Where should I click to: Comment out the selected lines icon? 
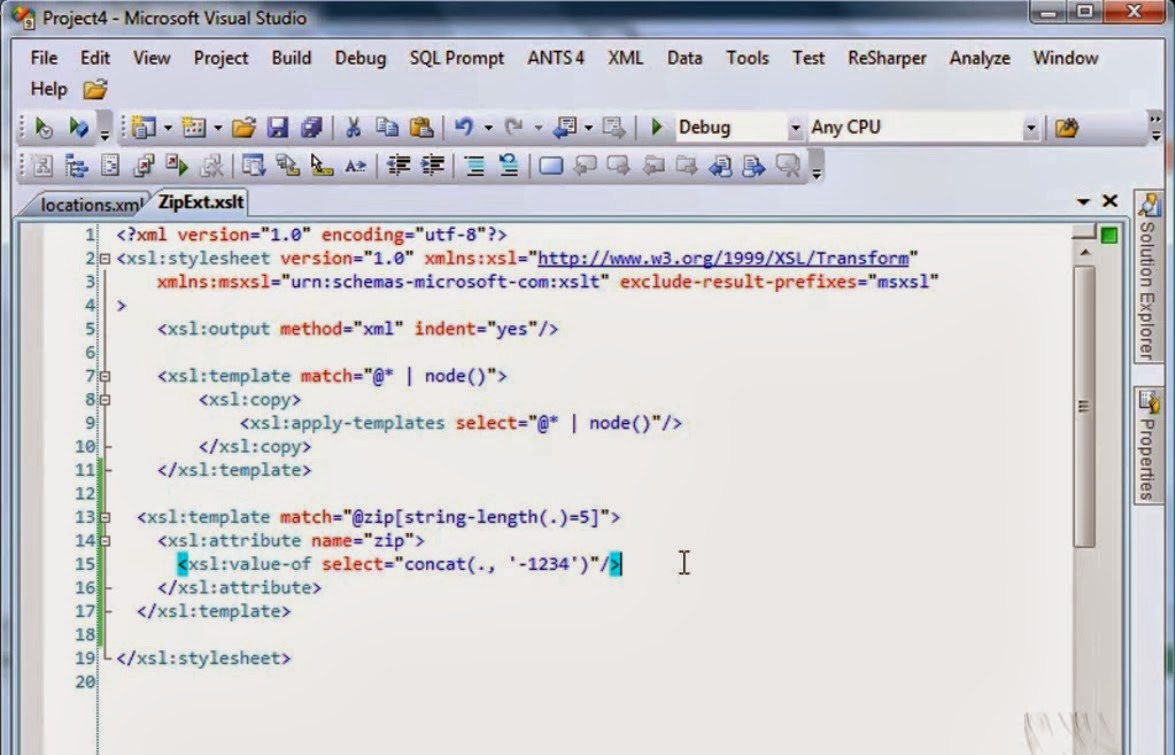pos(474,165)
